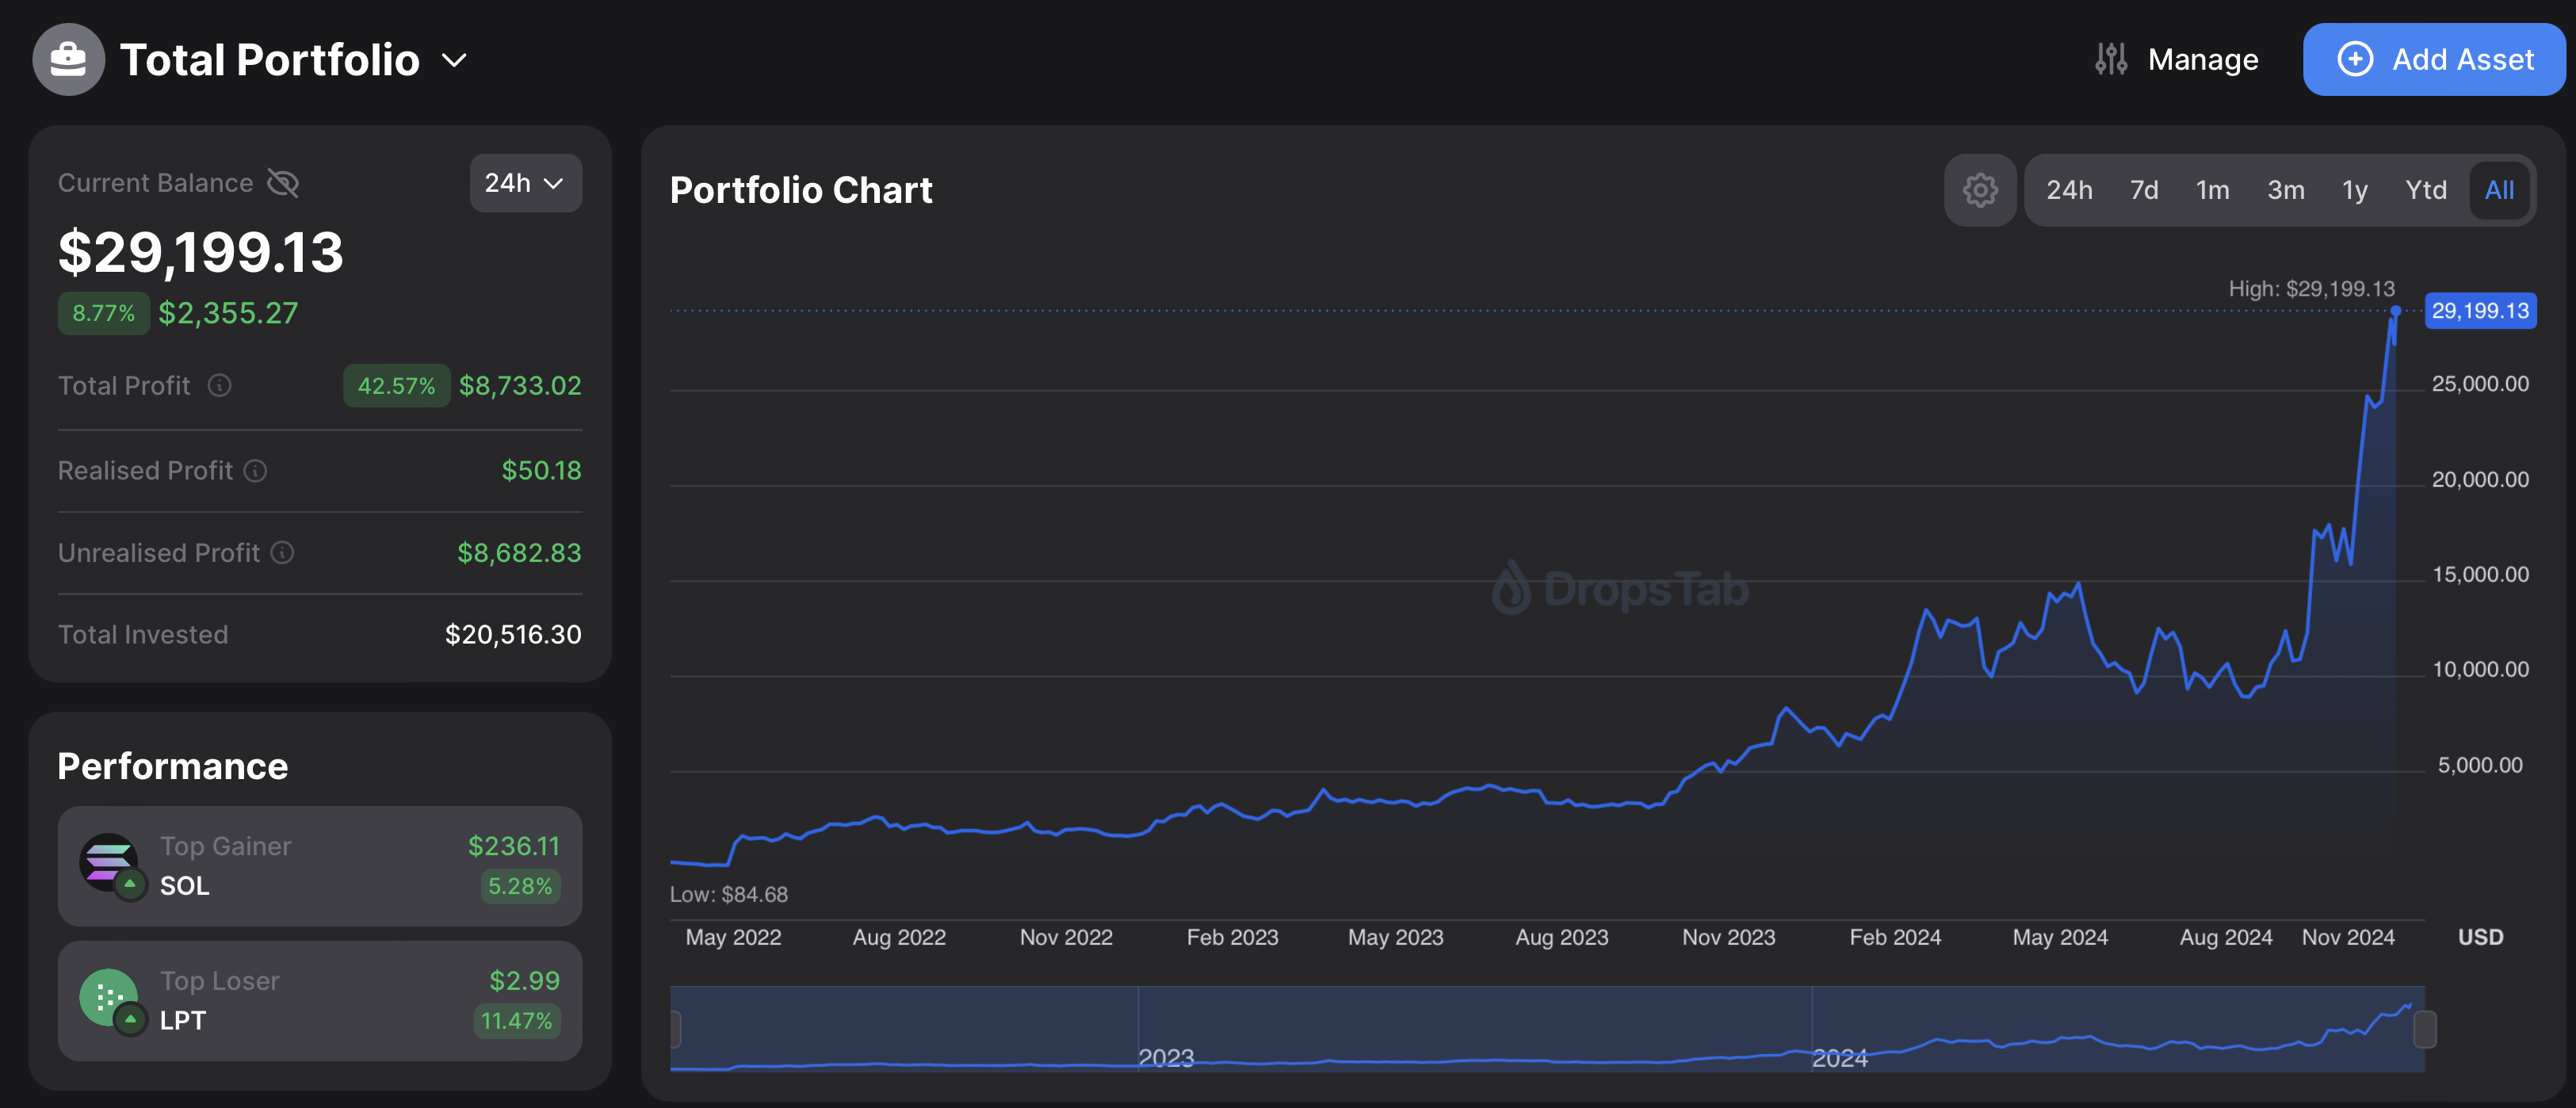Click the portfolio briefcase icon

(x=68, y=60)
